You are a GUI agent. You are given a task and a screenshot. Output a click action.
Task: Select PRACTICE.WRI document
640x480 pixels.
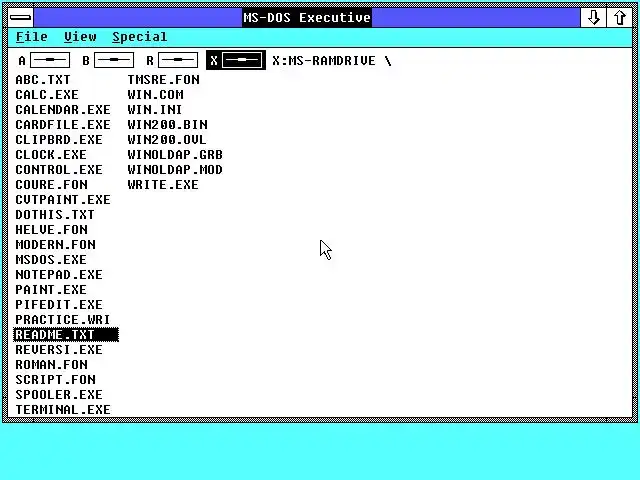62,320
